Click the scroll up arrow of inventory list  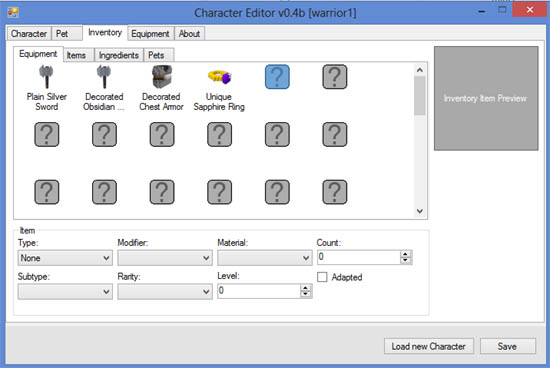[x=420, y=70]
